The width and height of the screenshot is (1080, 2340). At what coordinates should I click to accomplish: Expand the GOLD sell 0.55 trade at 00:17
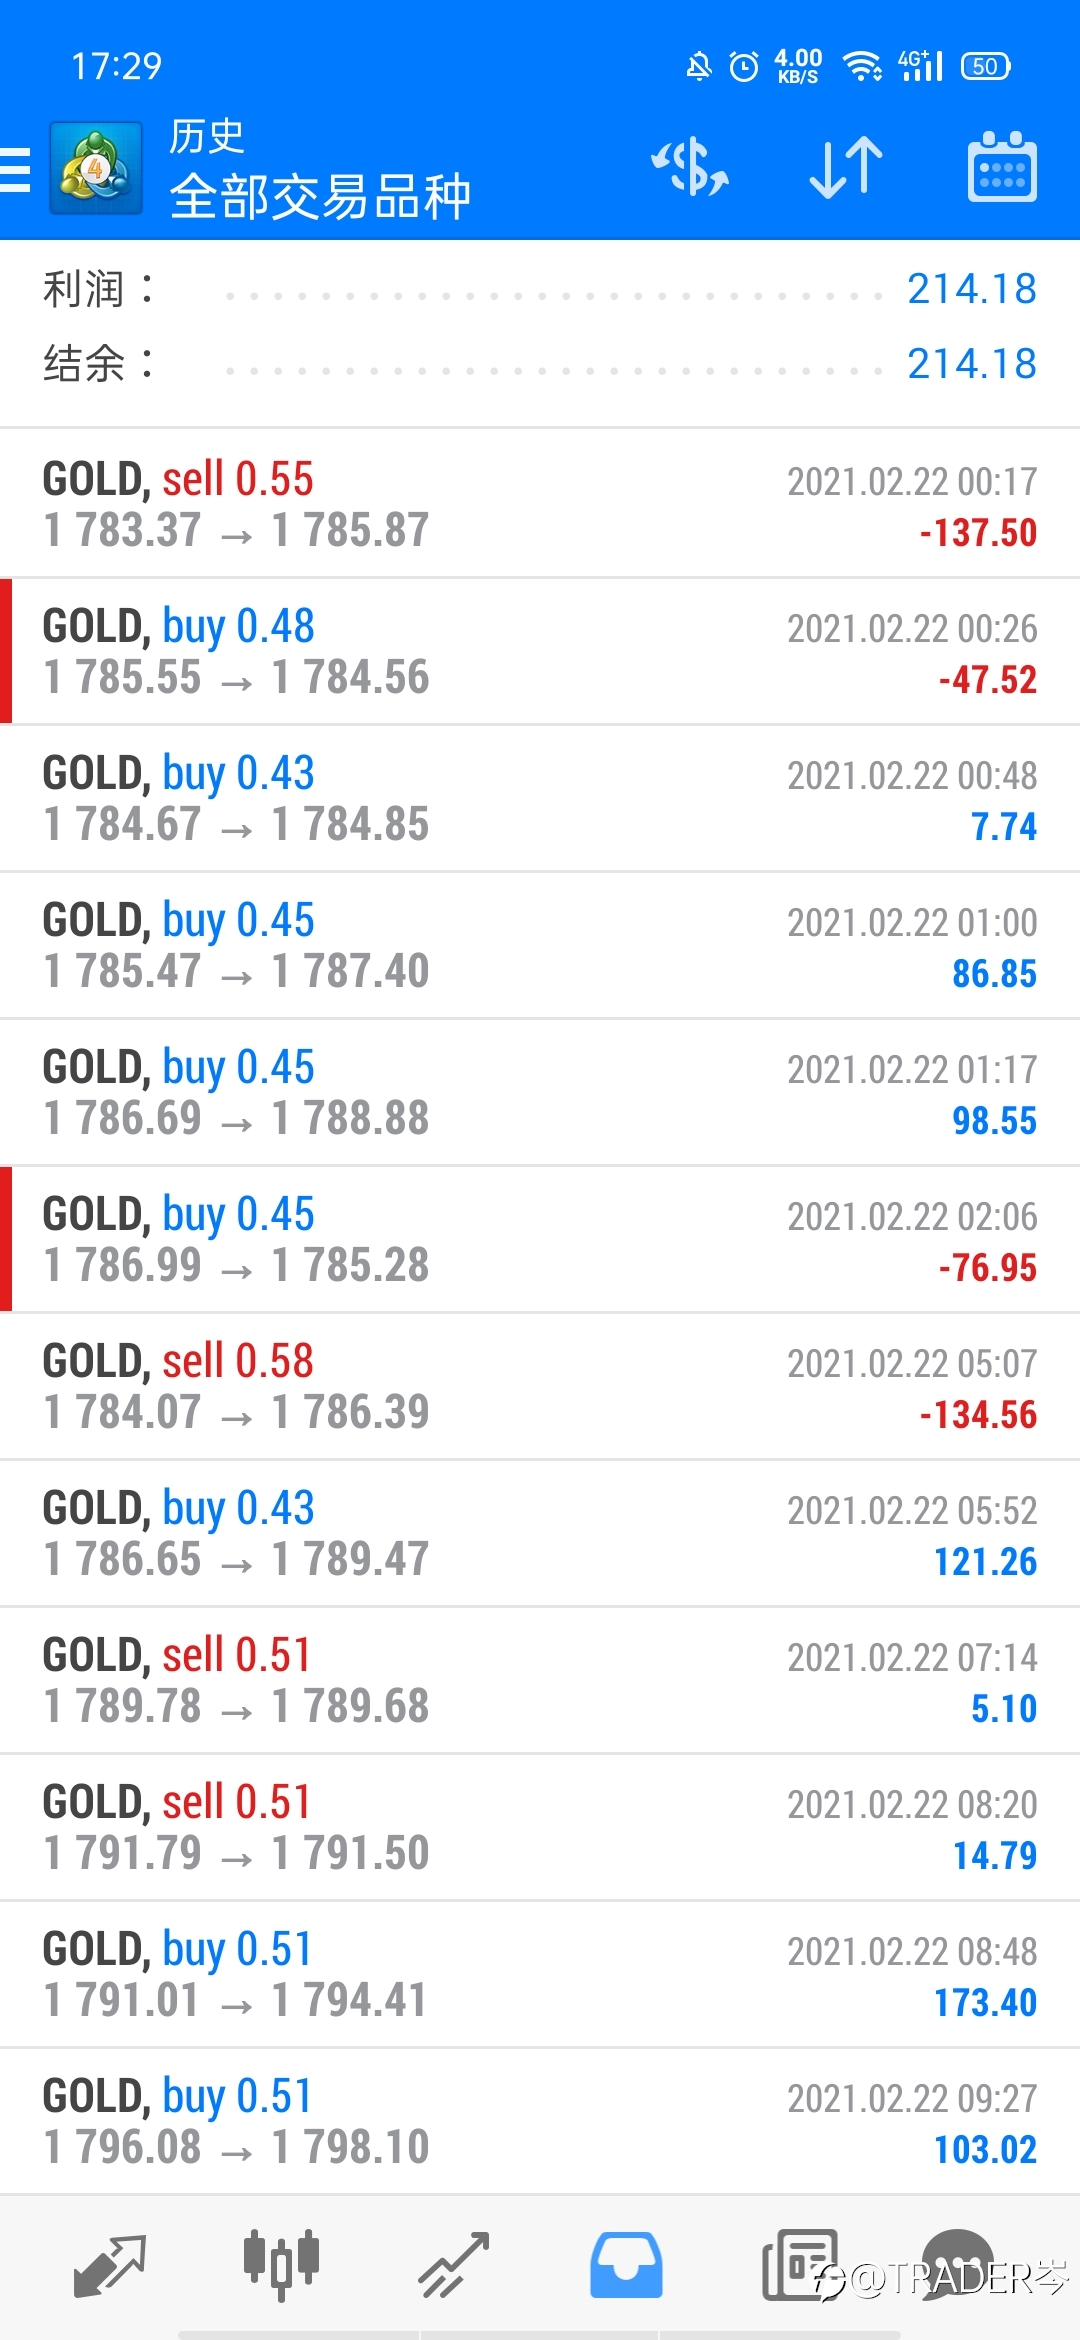[540, 504]
